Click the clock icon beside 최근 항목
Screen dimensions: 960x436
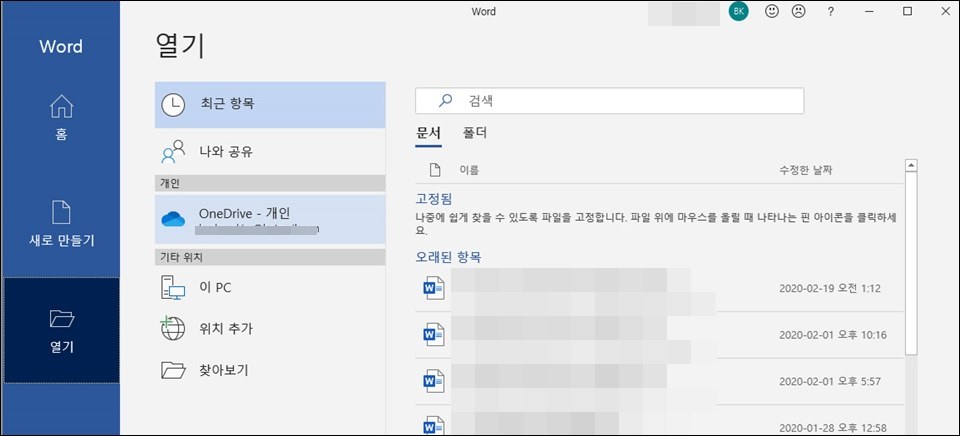pyautogui.click(x=173, y=105)
